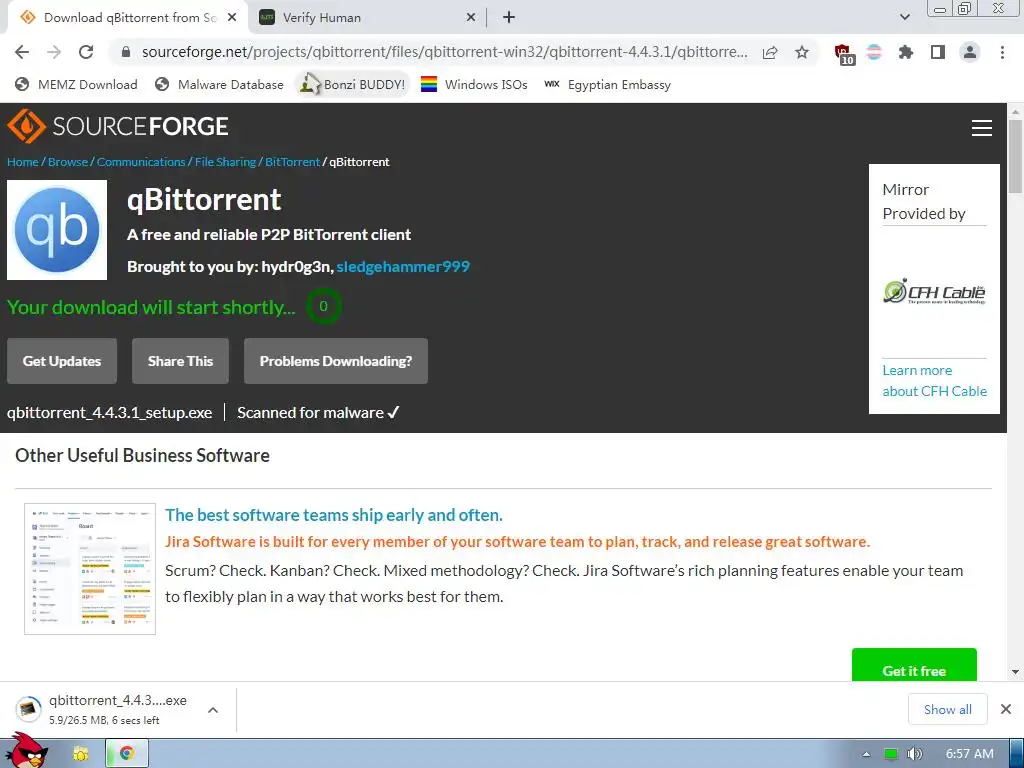Click Show all downloads button

coord(948,709)
